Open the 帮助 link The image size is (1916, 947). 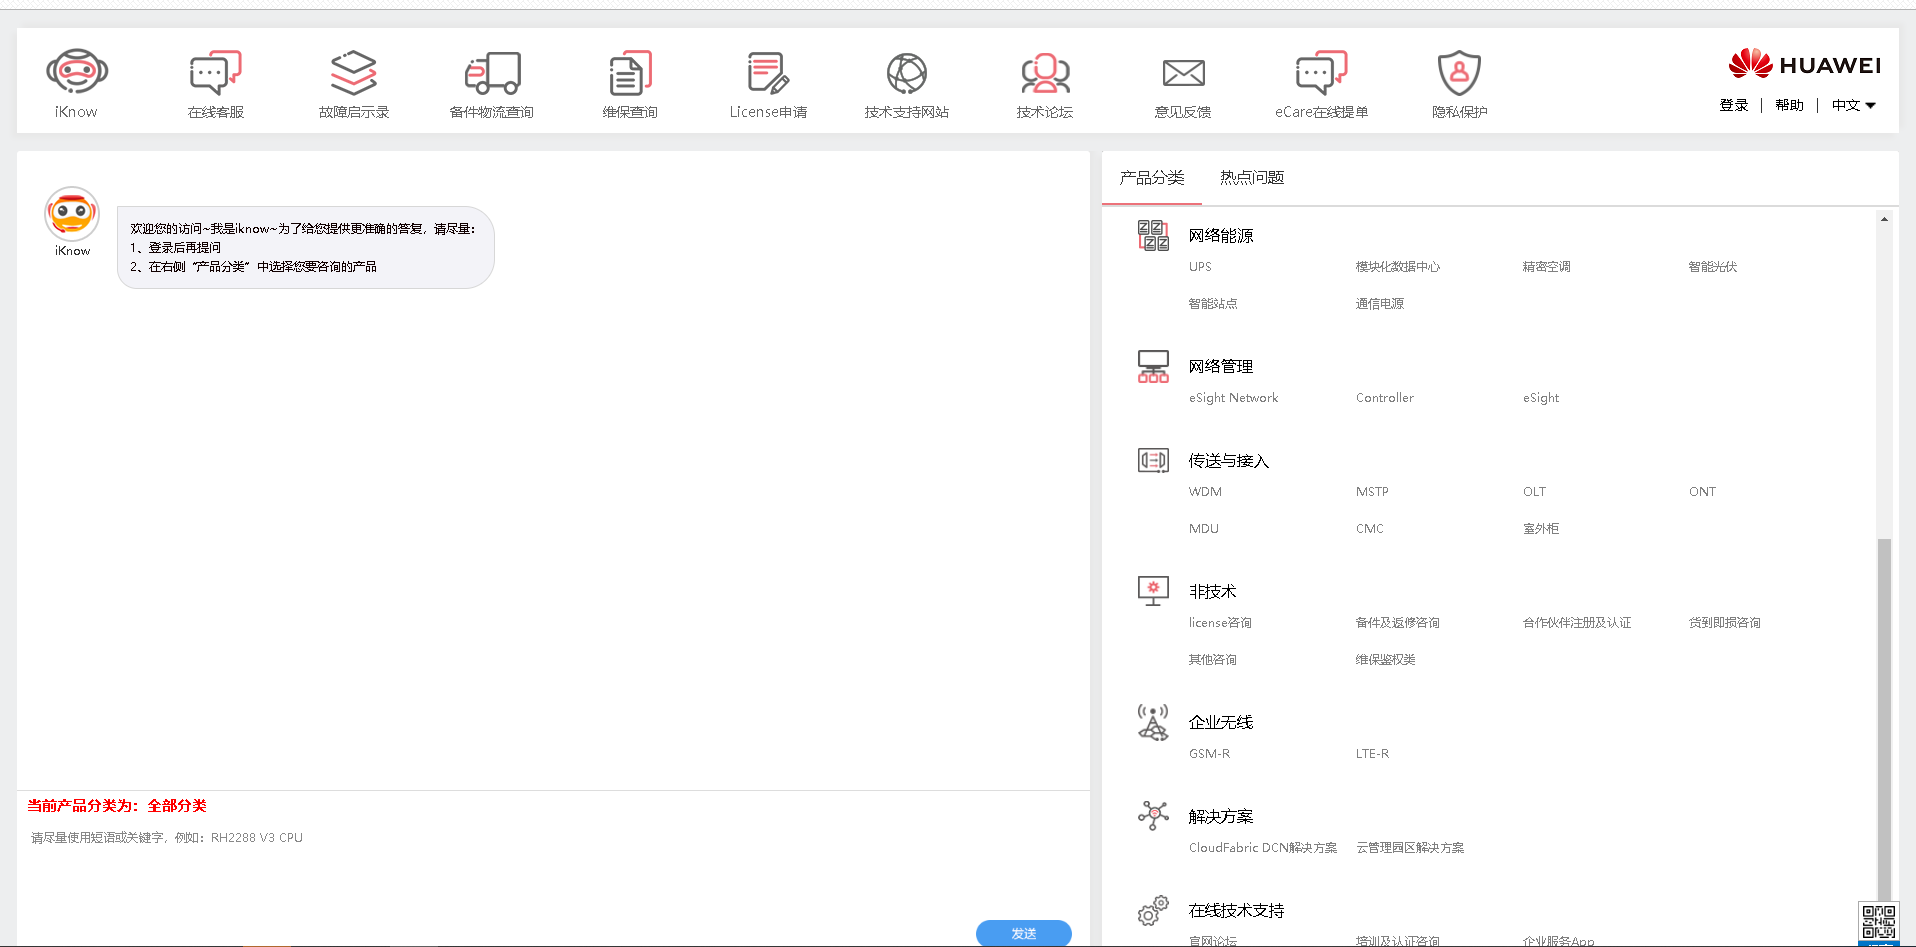click(x=1790, y=105)
